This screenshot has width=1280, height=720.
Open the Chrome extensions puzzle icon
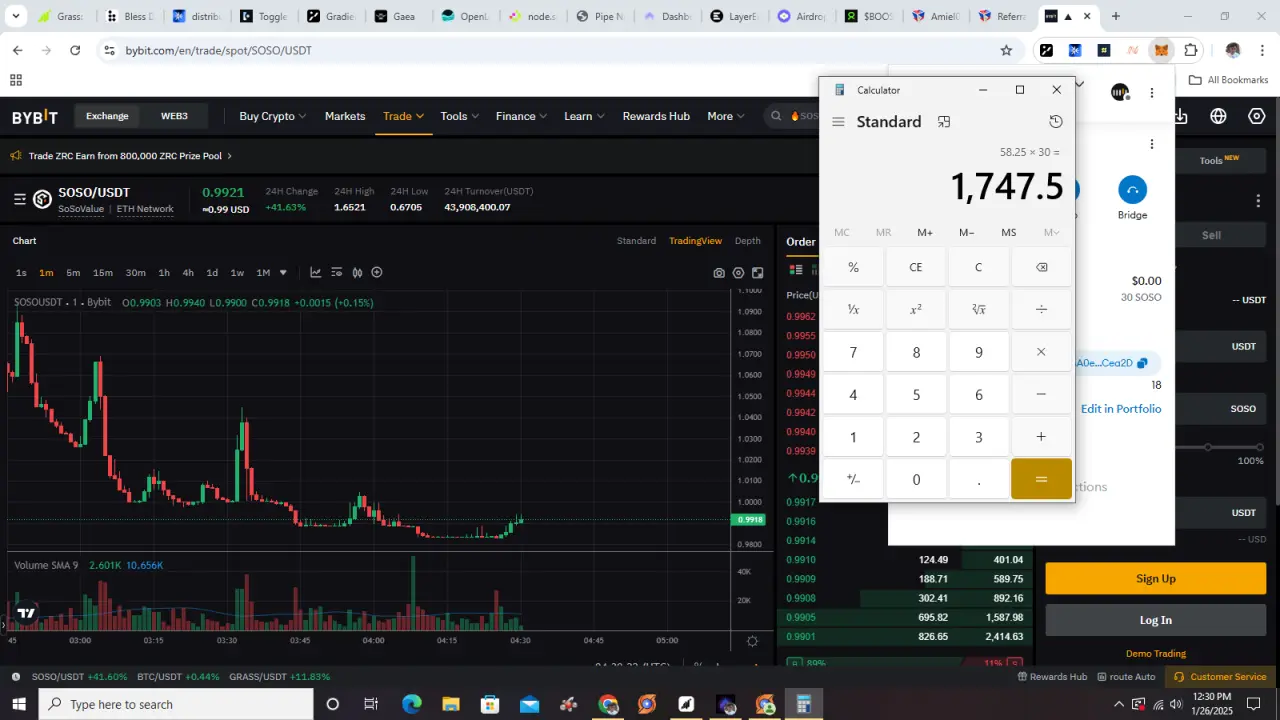1191,50
